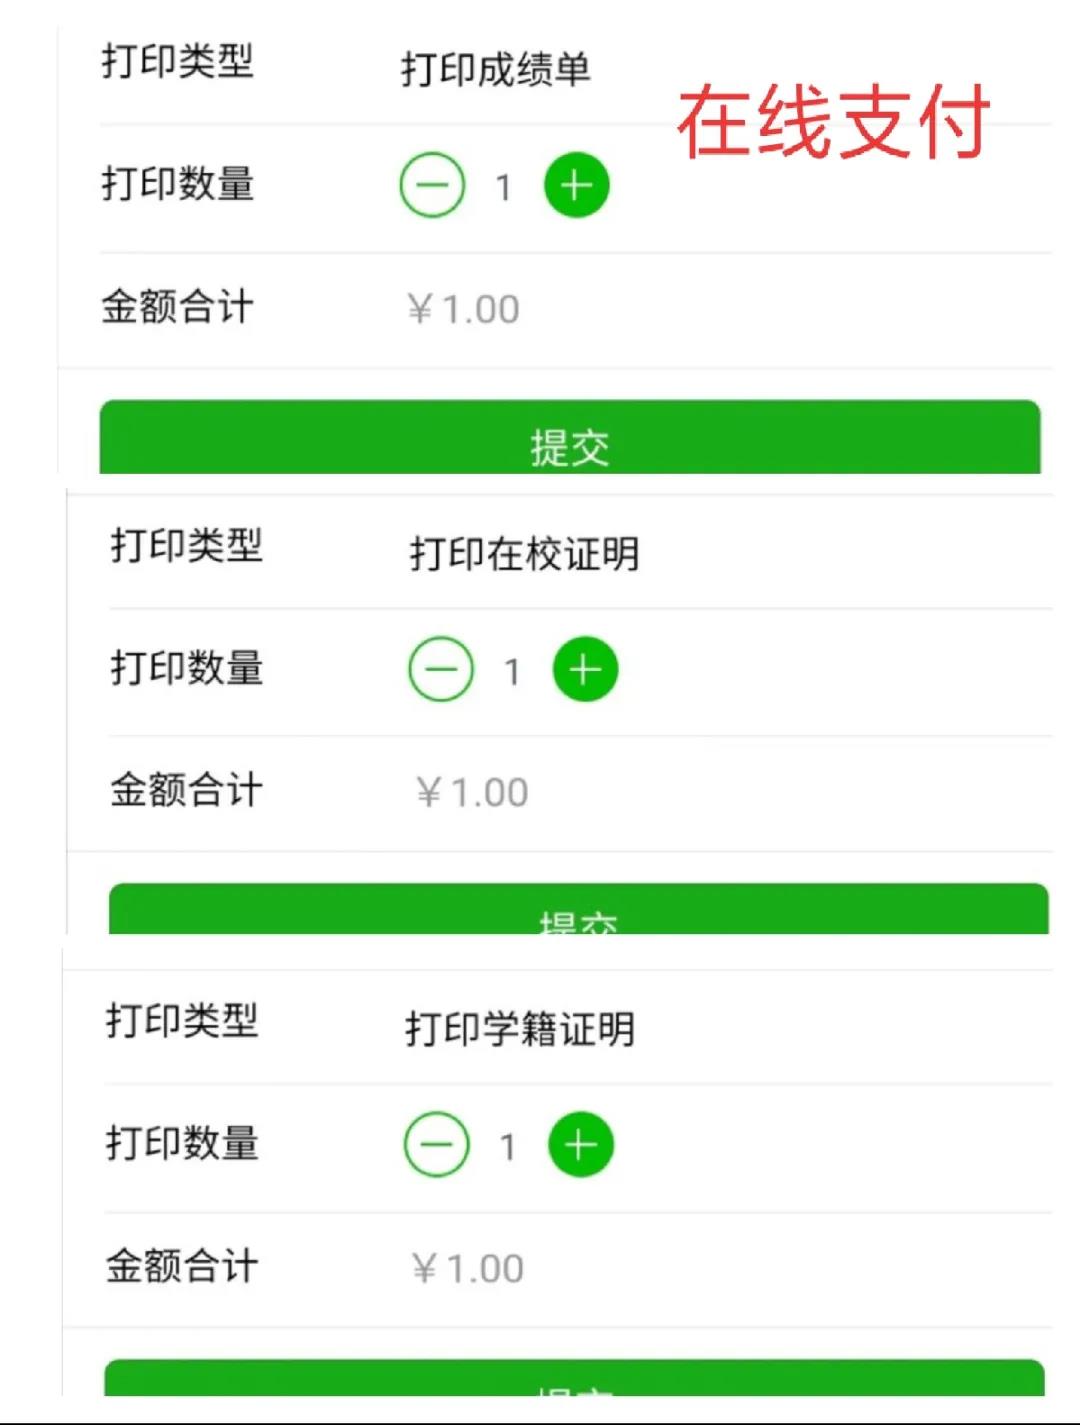Select the 打印成绩单 print type value
Image resolution: width=1080 pixels, height=1425 pixels.
click(x=495, y=69)
